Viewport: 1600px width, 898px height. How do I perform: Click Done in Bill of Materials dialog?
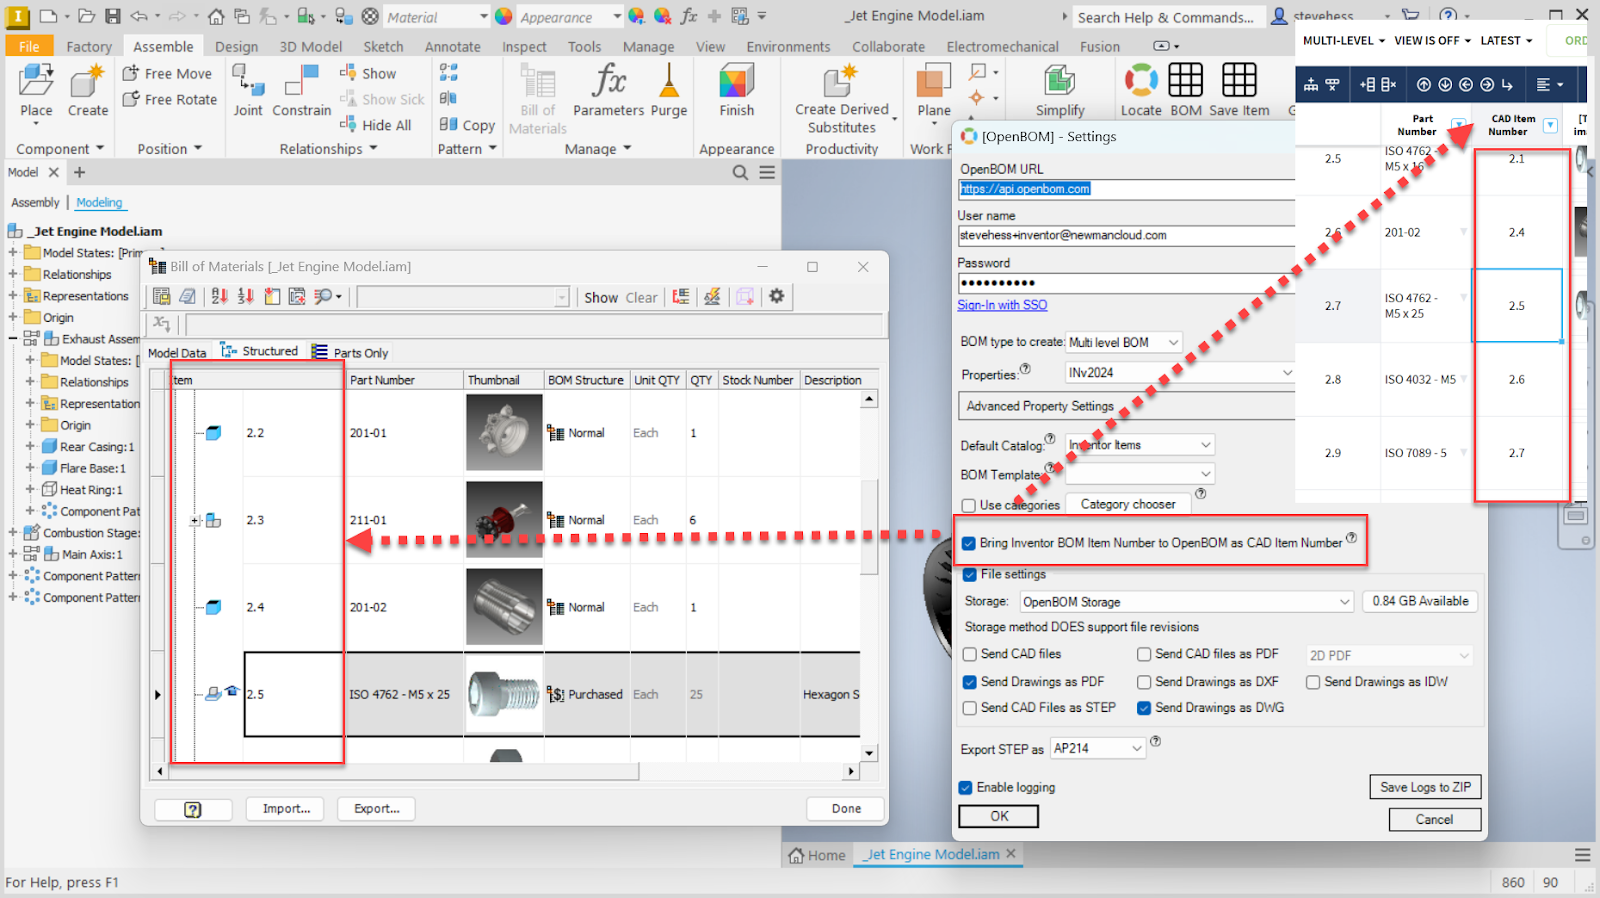click(846, 808)
